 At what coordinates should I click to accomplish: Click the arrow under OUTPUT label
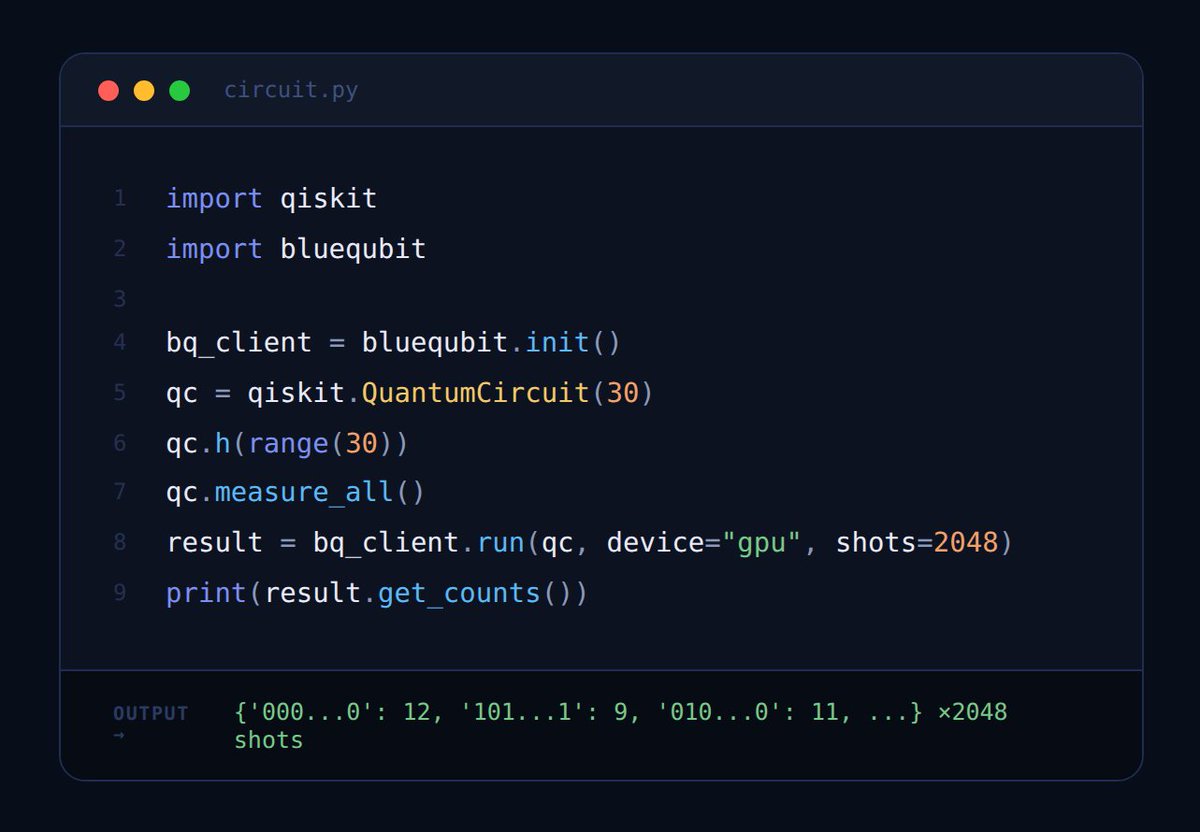[119, 736]
